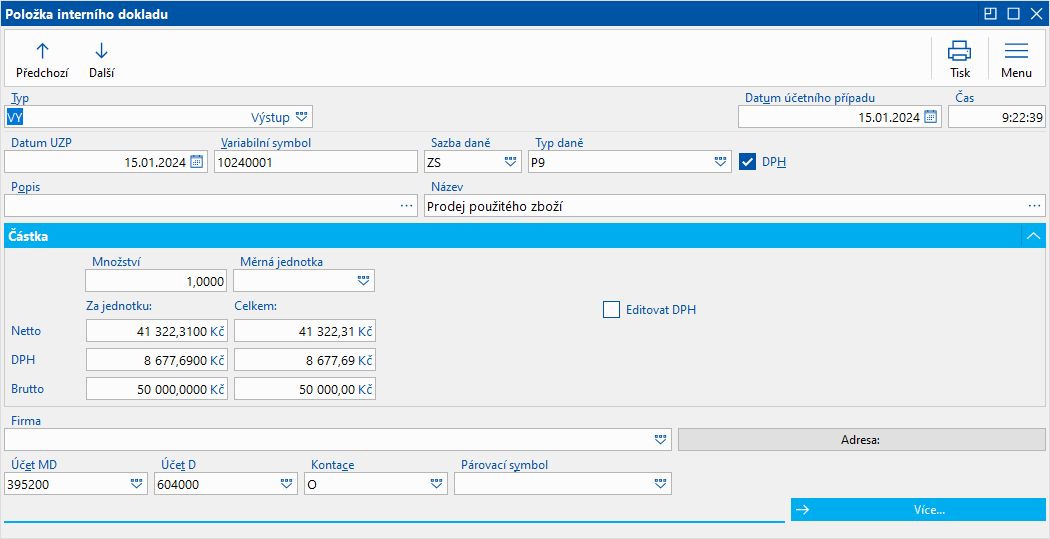Collapse the Částka section

point(1034,236)
